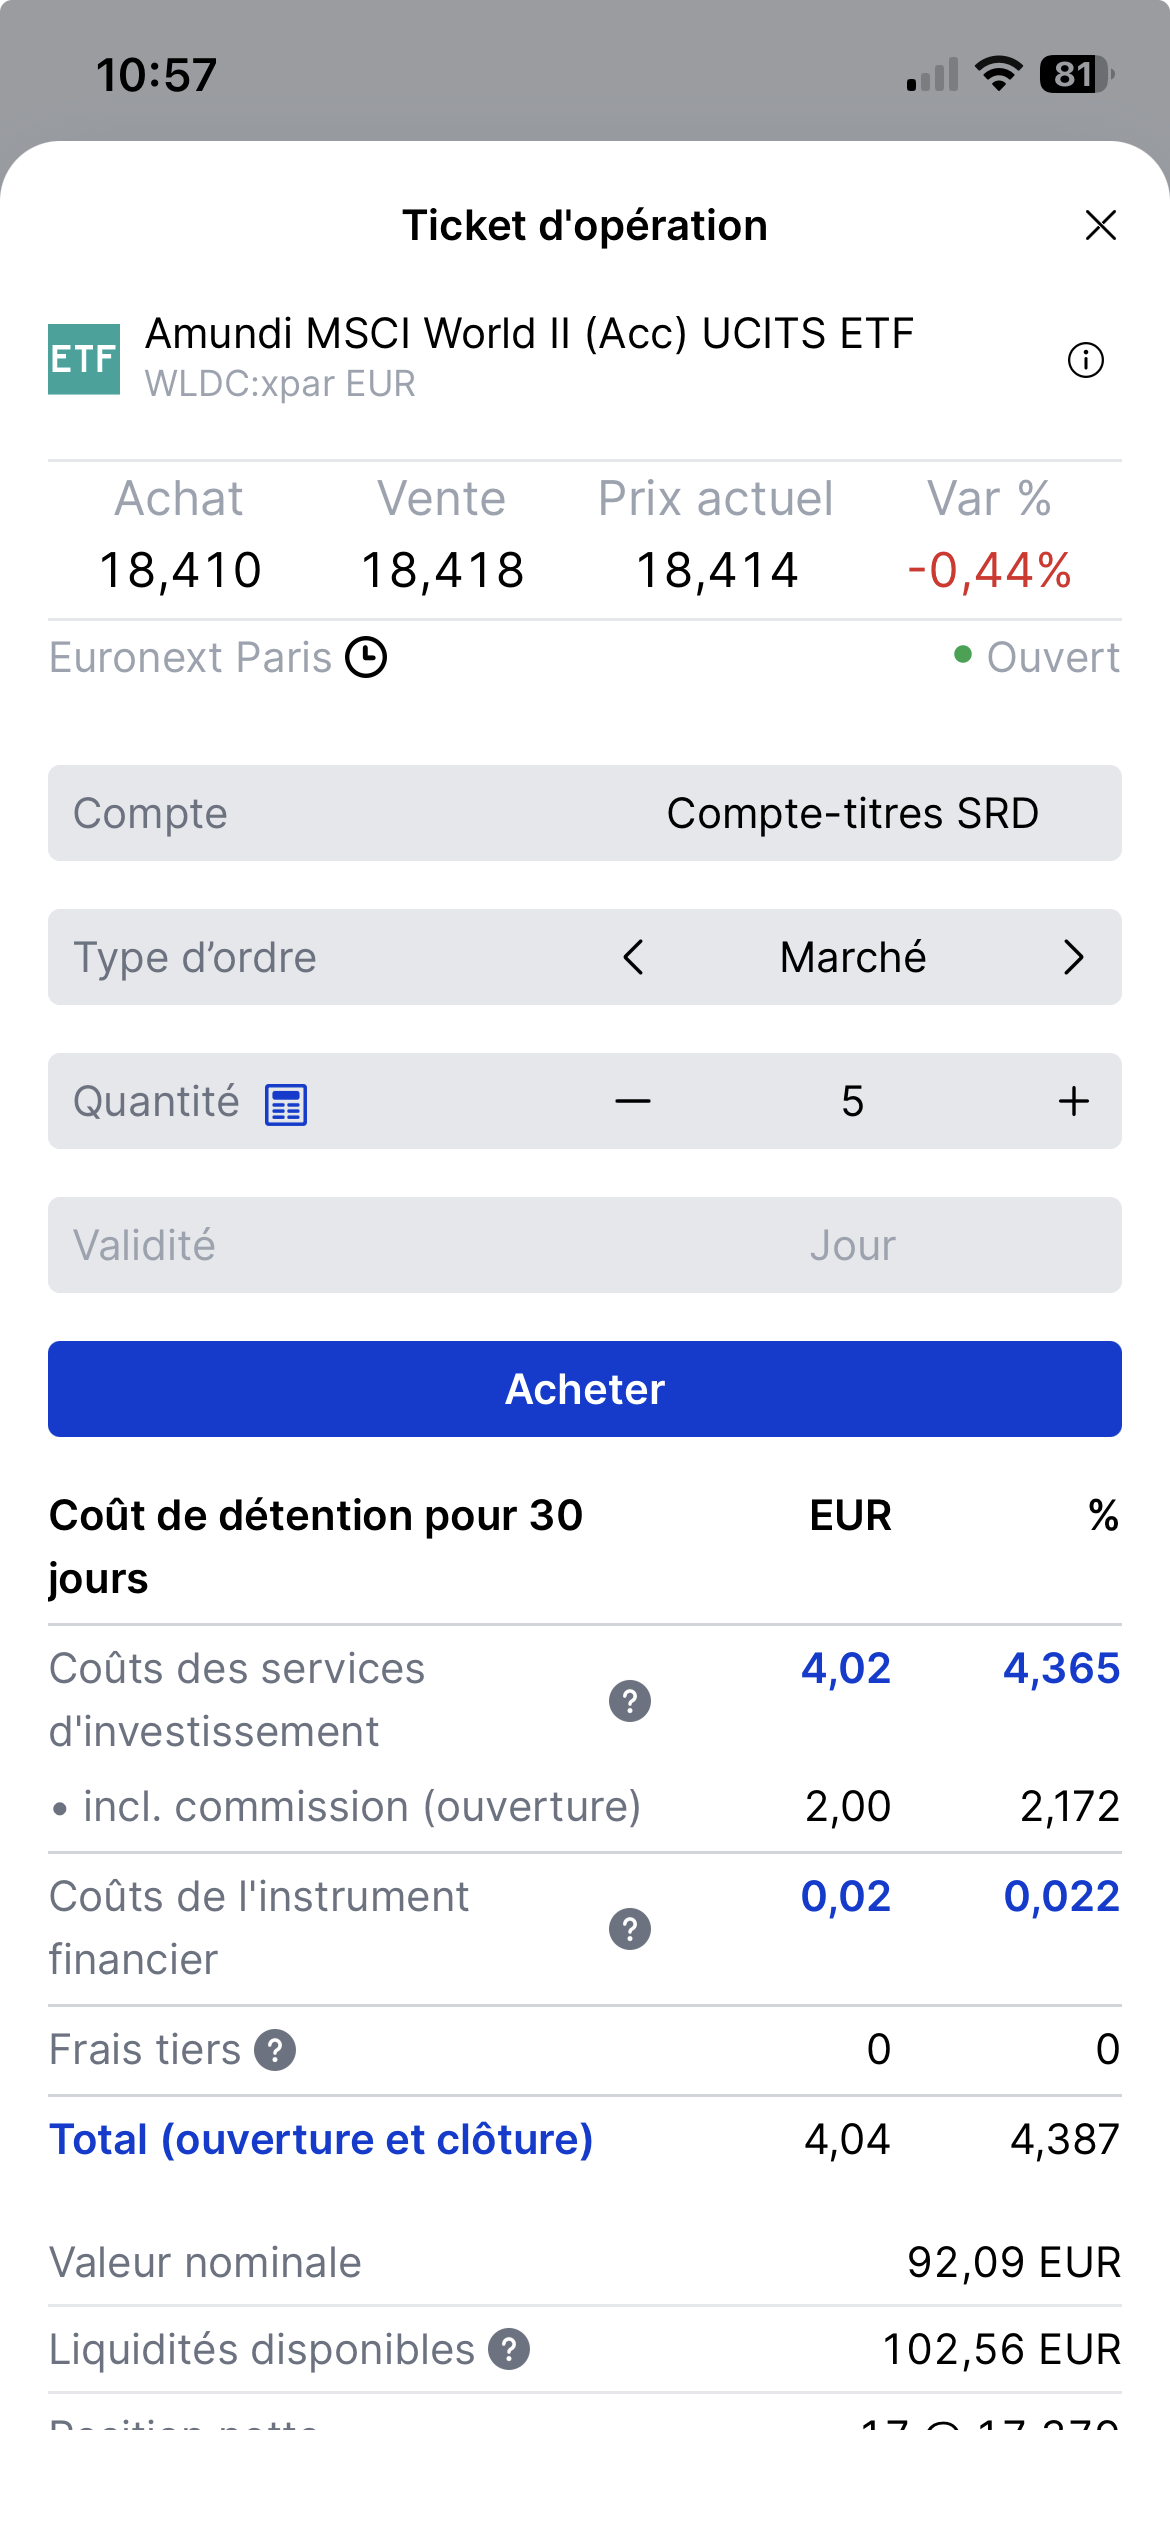
Task: Tap the Achat price 18,410
Action: coord(180,571)
